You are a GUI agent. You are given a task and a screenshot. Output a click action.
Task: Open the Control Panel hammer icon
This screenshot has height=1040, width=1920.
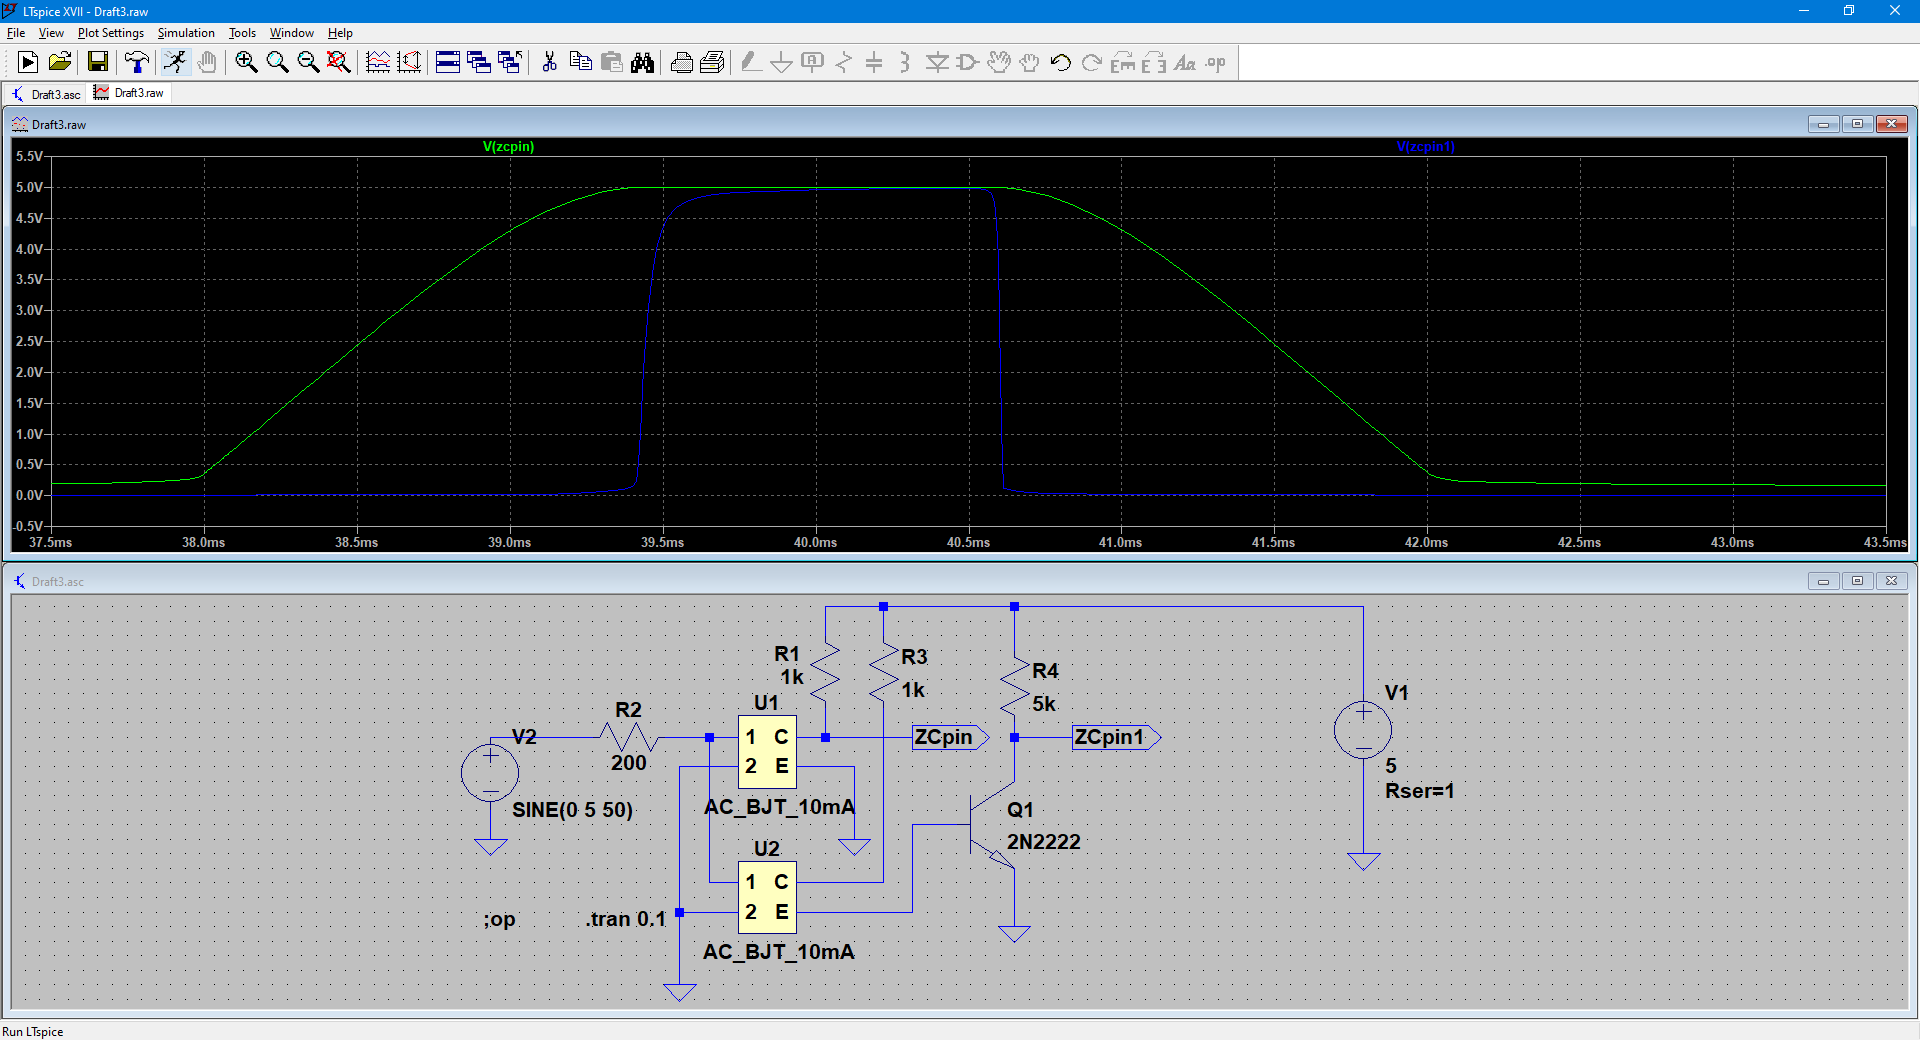137,63
